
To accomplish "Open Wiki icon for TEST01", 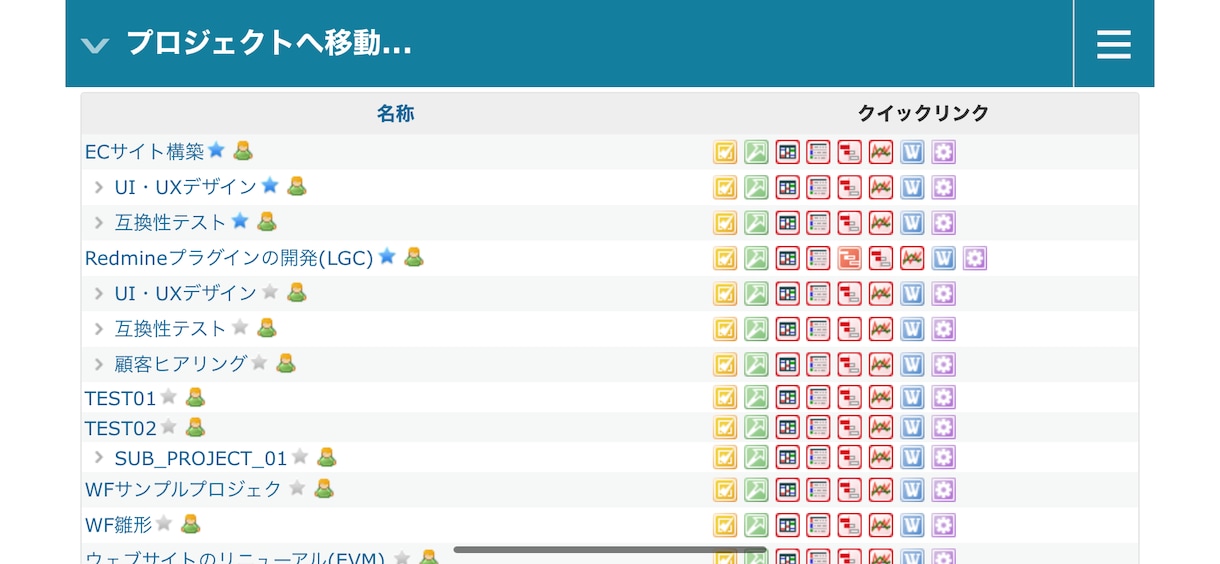I will (912, 398).
